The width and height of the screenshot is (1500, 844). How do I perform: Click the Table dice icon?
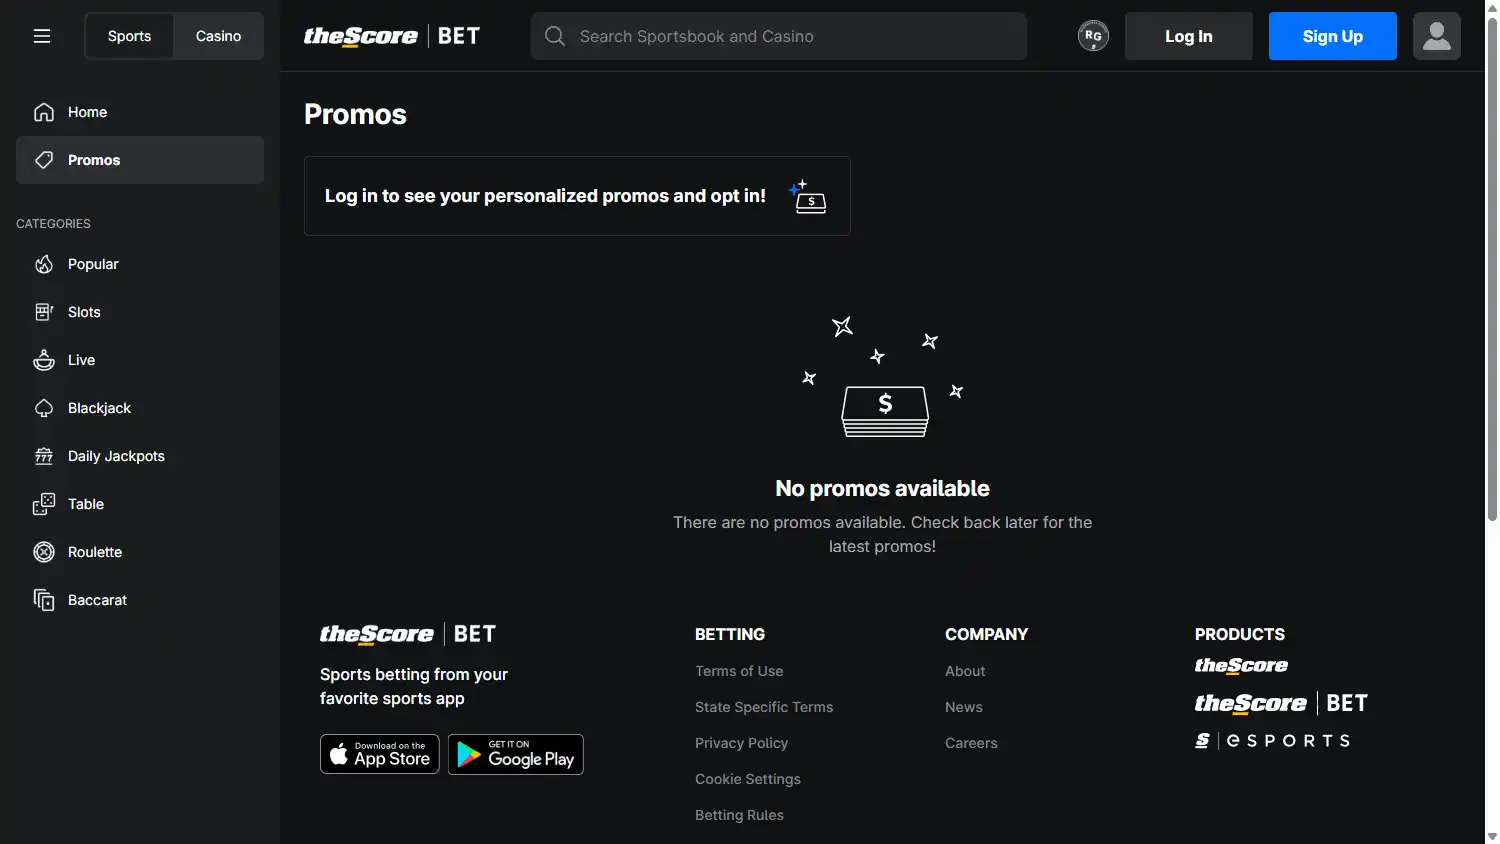44,504
